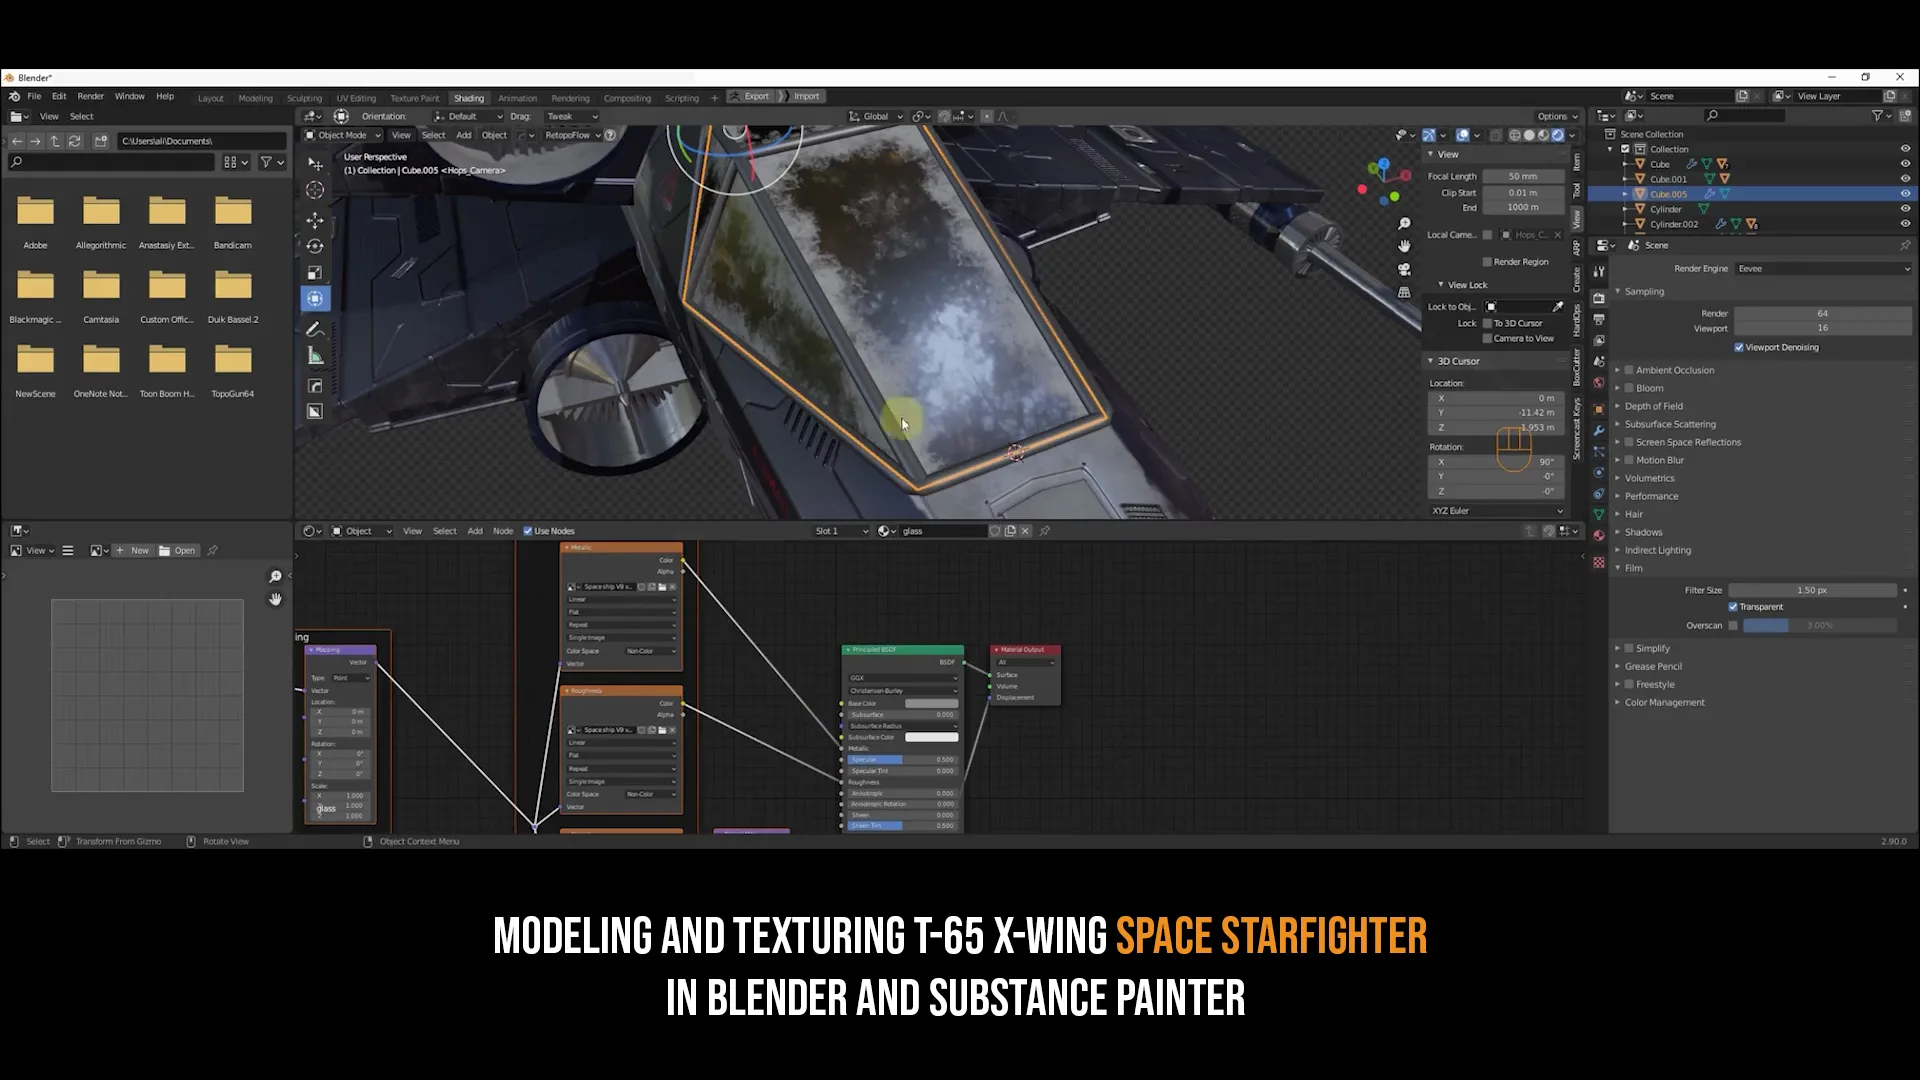1920x1080 pixels.
Task: Open the File menu
Action: coord(34,96)
